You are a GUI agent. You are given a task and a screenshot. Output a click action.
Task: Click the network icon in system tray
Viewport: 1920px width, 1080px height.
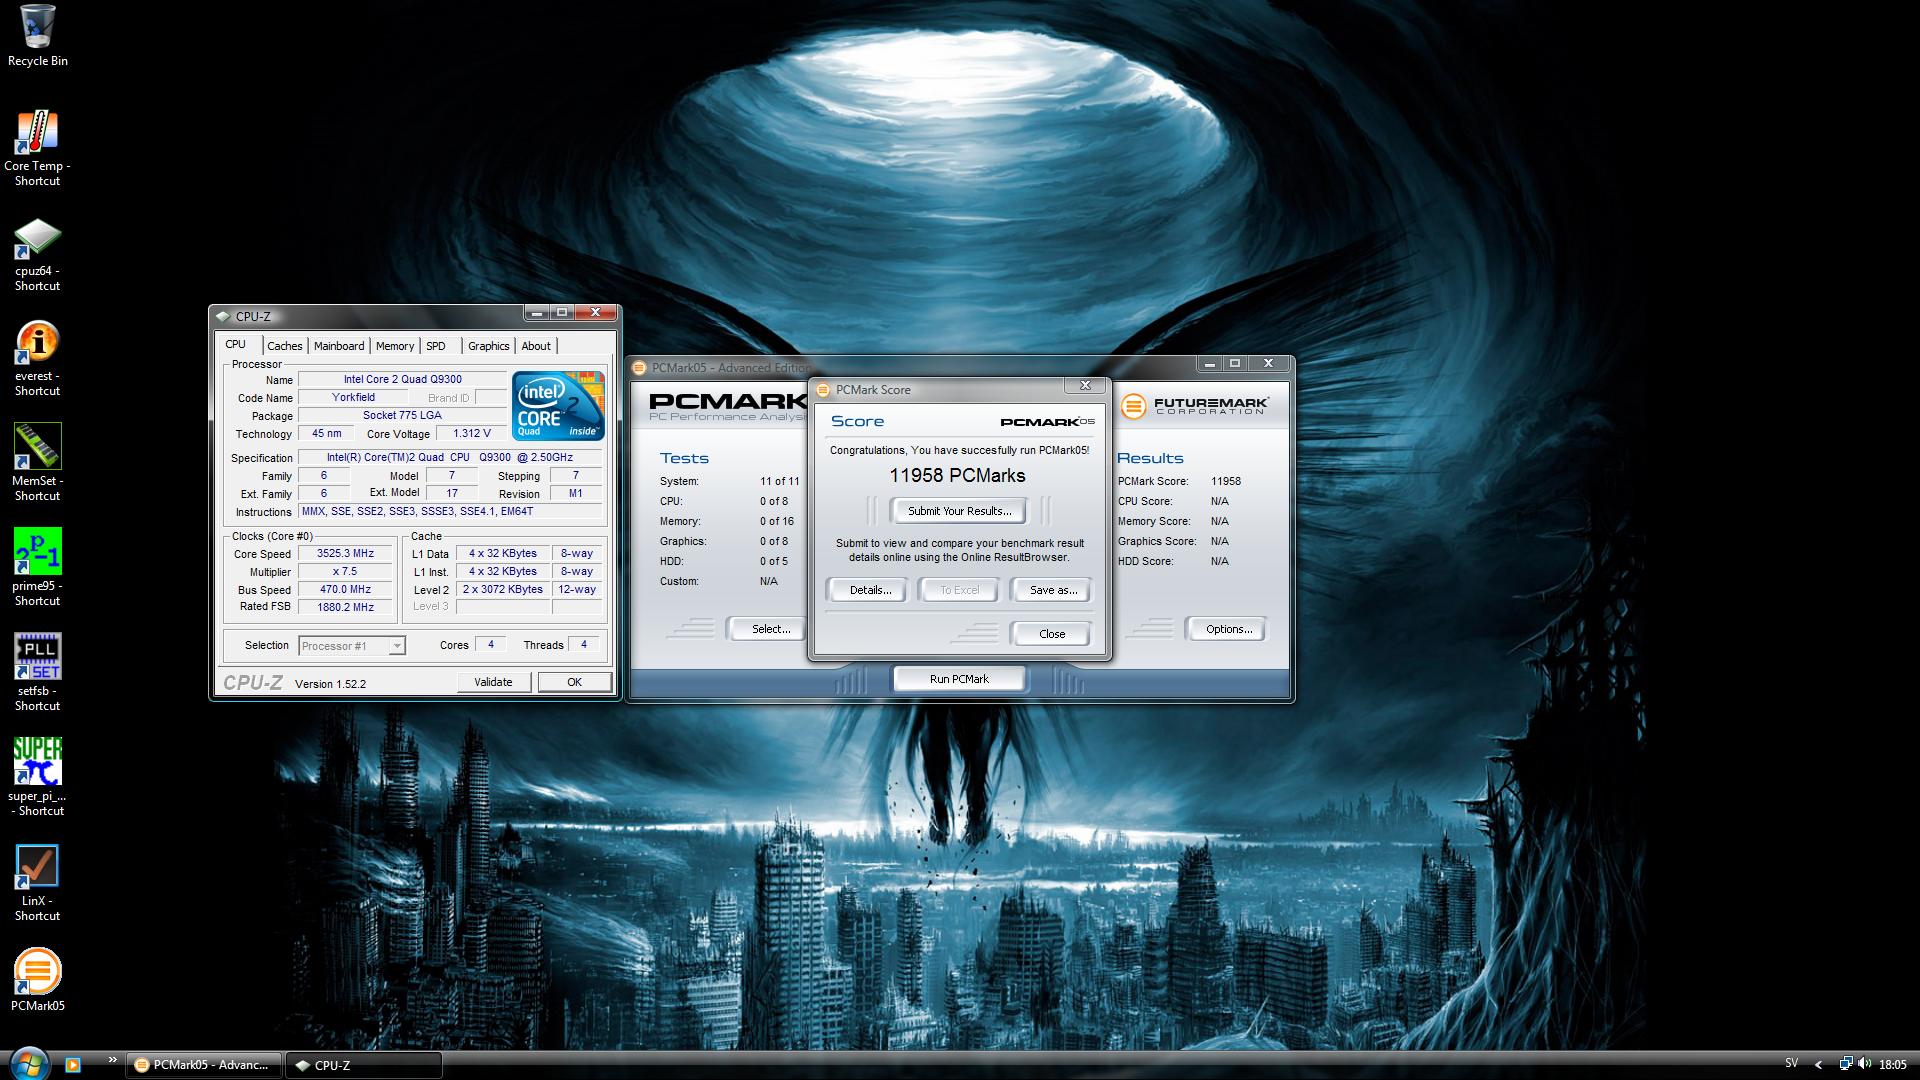click(1845, 1065)
